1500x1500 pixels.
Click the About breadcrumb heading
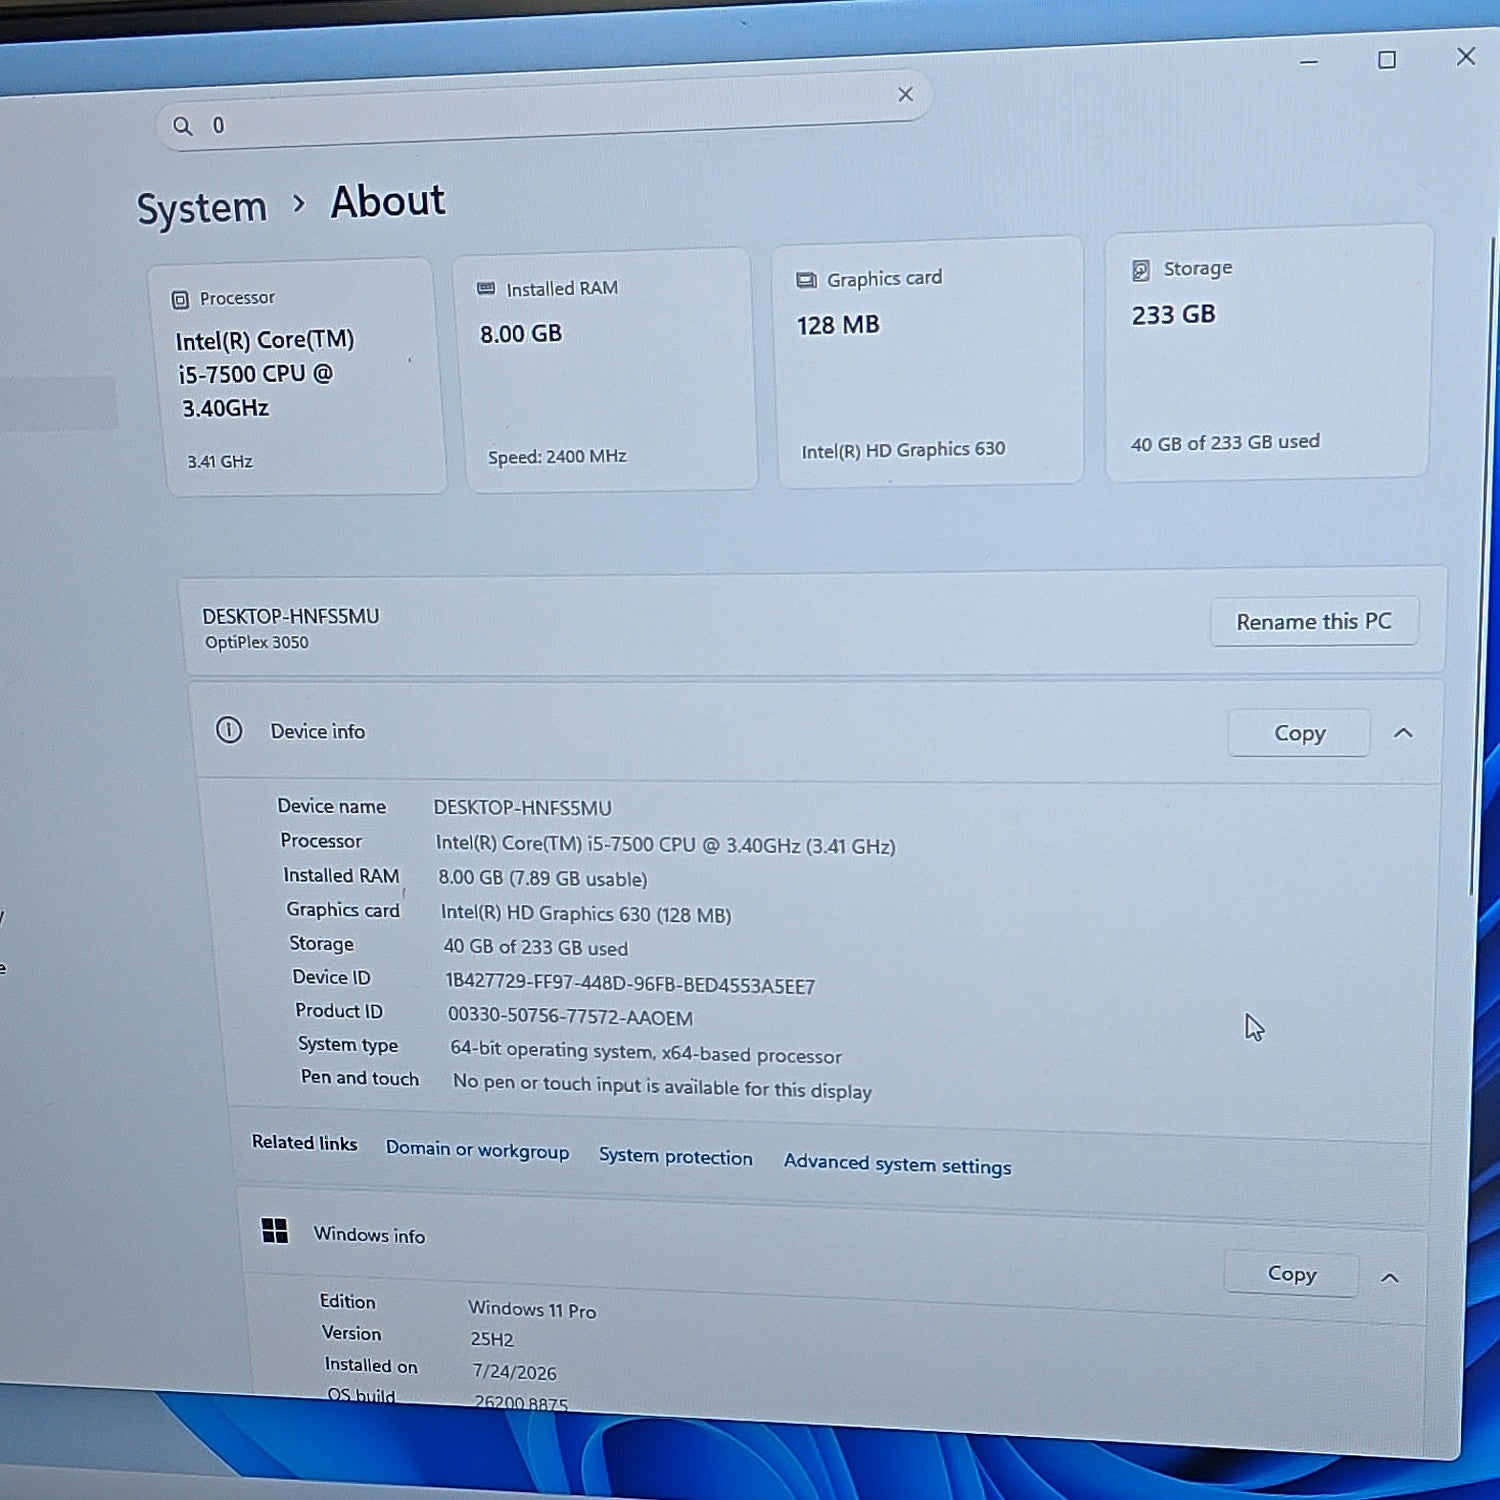388,201
